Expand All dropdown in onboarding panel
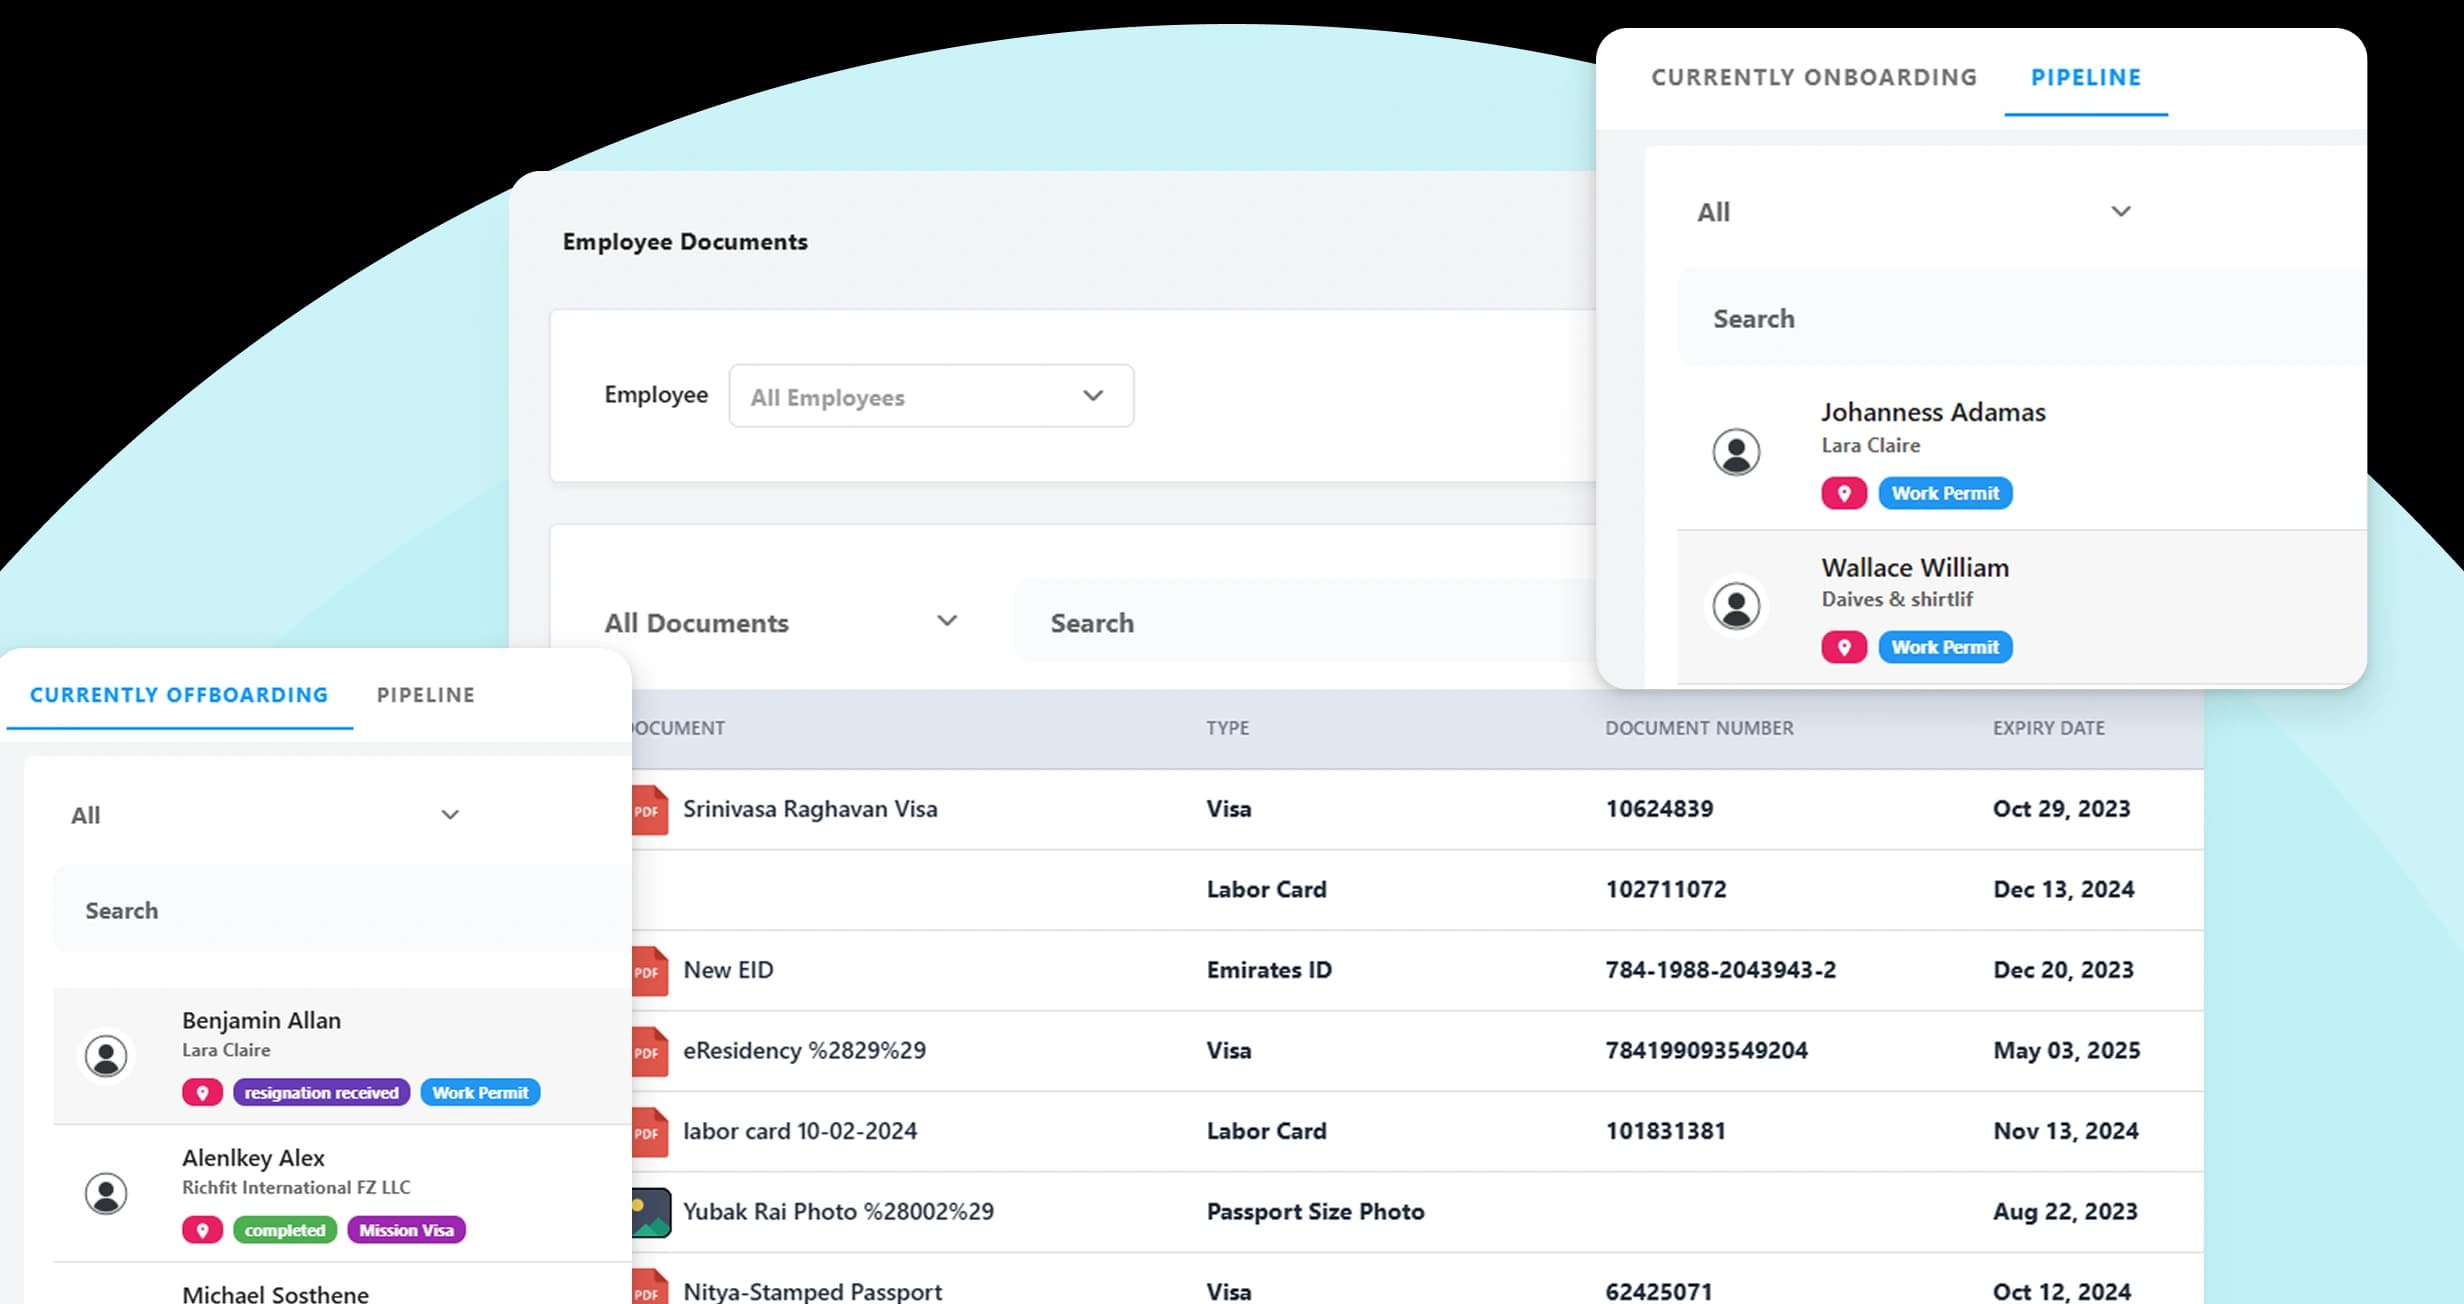The height and width of the screenshot is (1304, 2464). coord(1914,212)
